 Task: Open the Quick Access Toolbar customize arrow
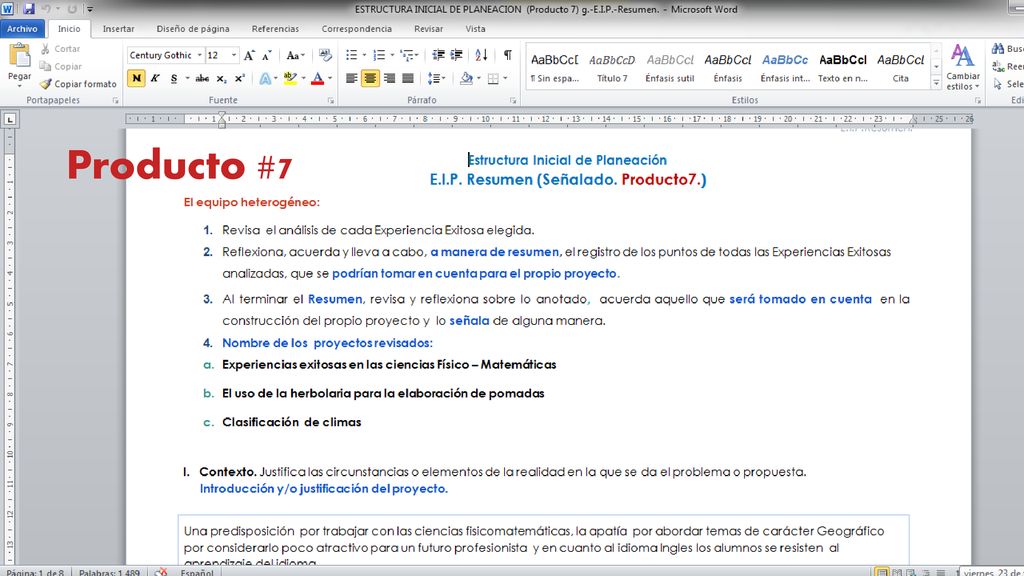click(90, 9)
